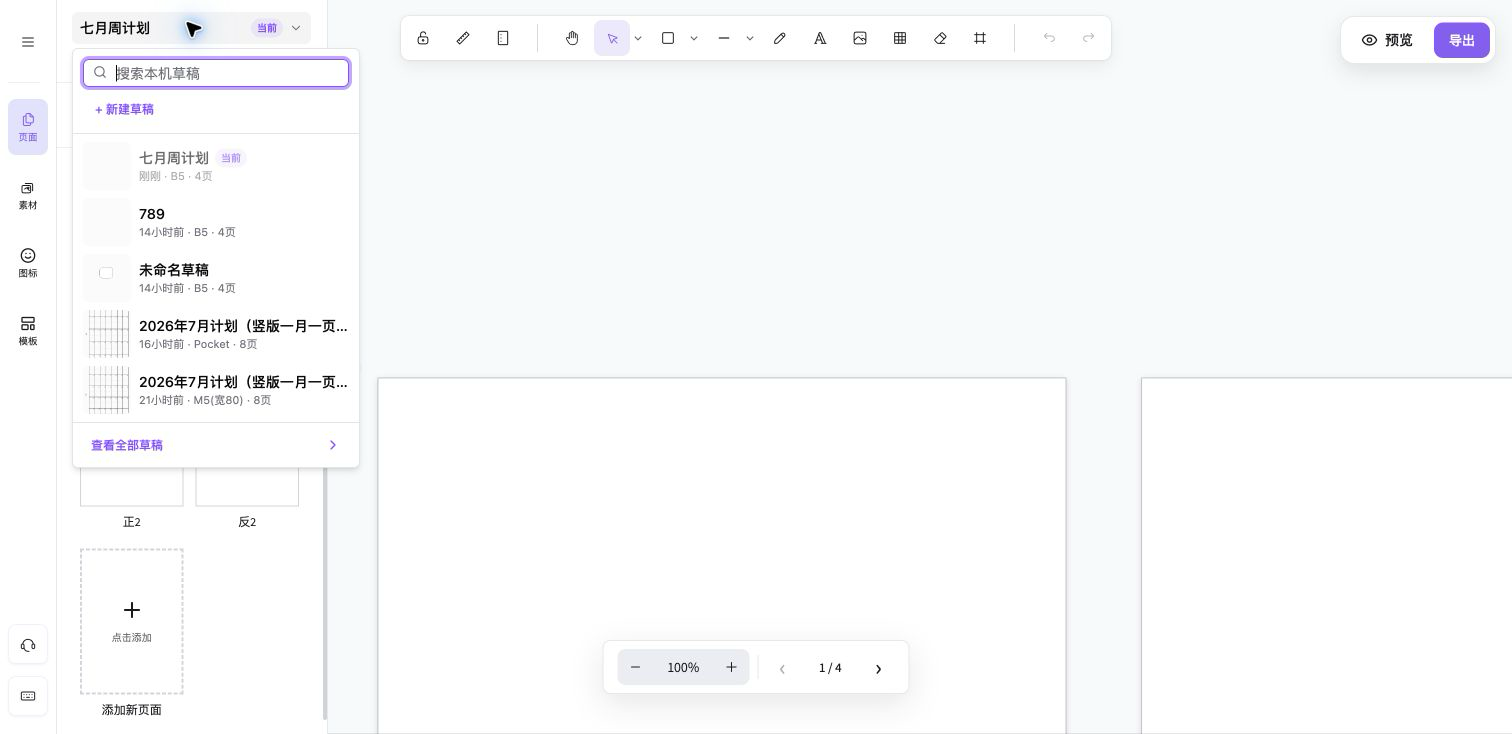
Task: Select the 反2 page thumbnail
Action: tap(247, 486)
